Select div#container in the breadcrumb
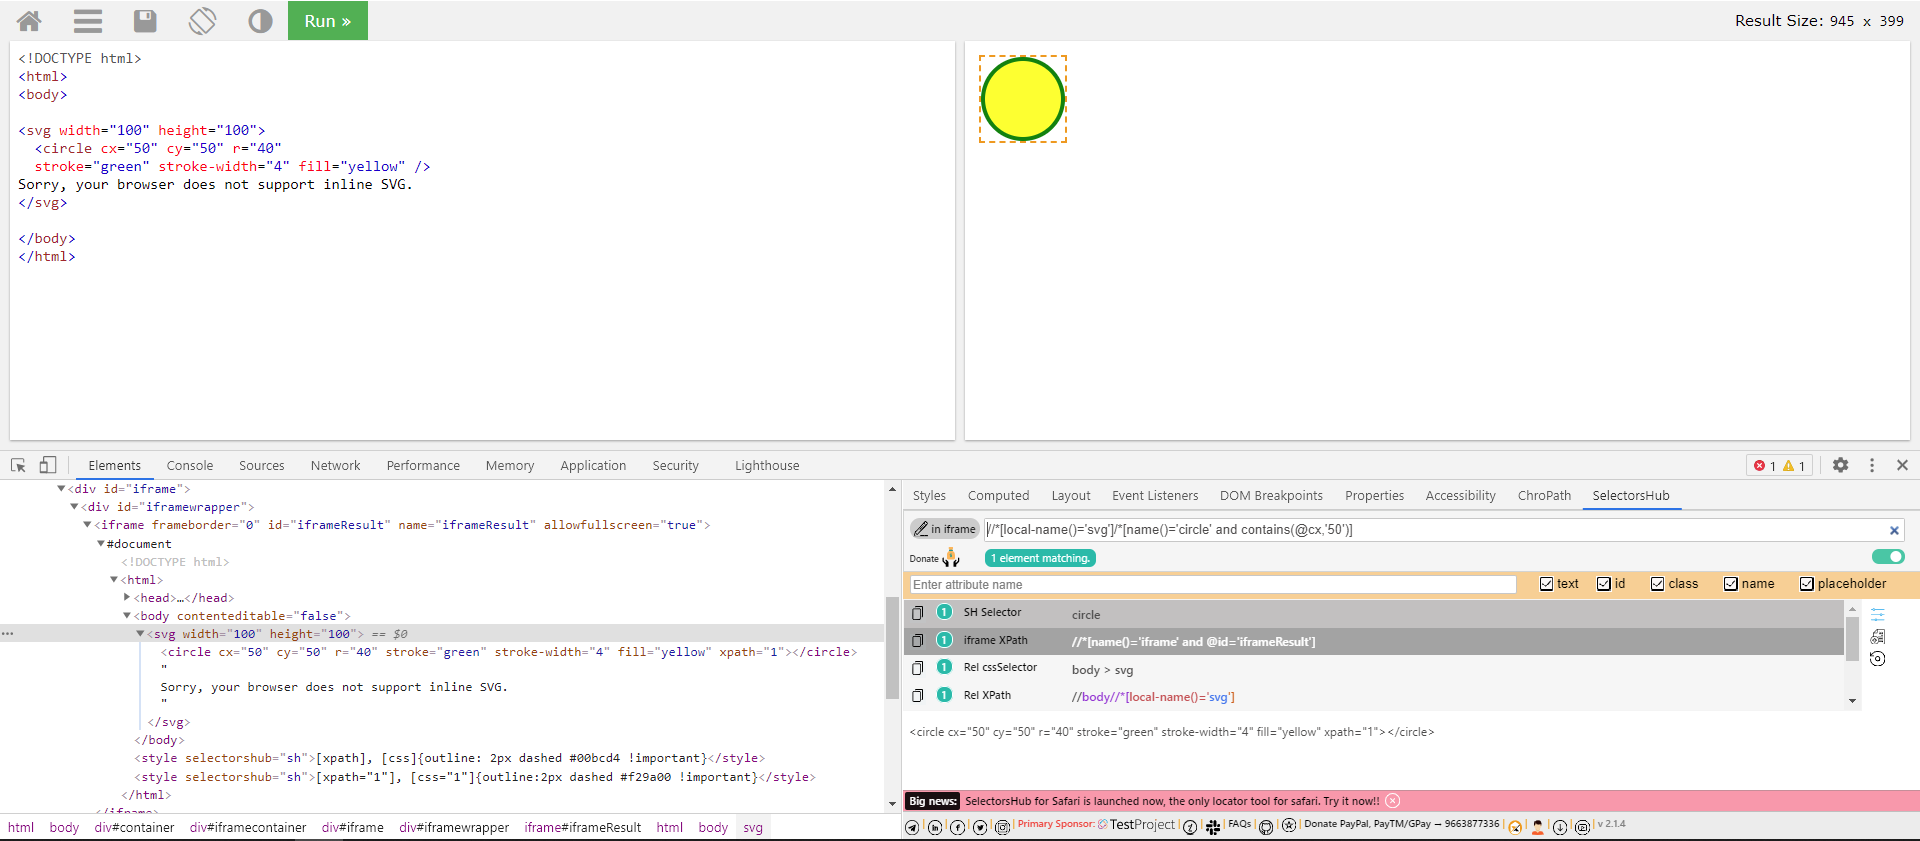 pyautogui.click(x=134, y=828)
